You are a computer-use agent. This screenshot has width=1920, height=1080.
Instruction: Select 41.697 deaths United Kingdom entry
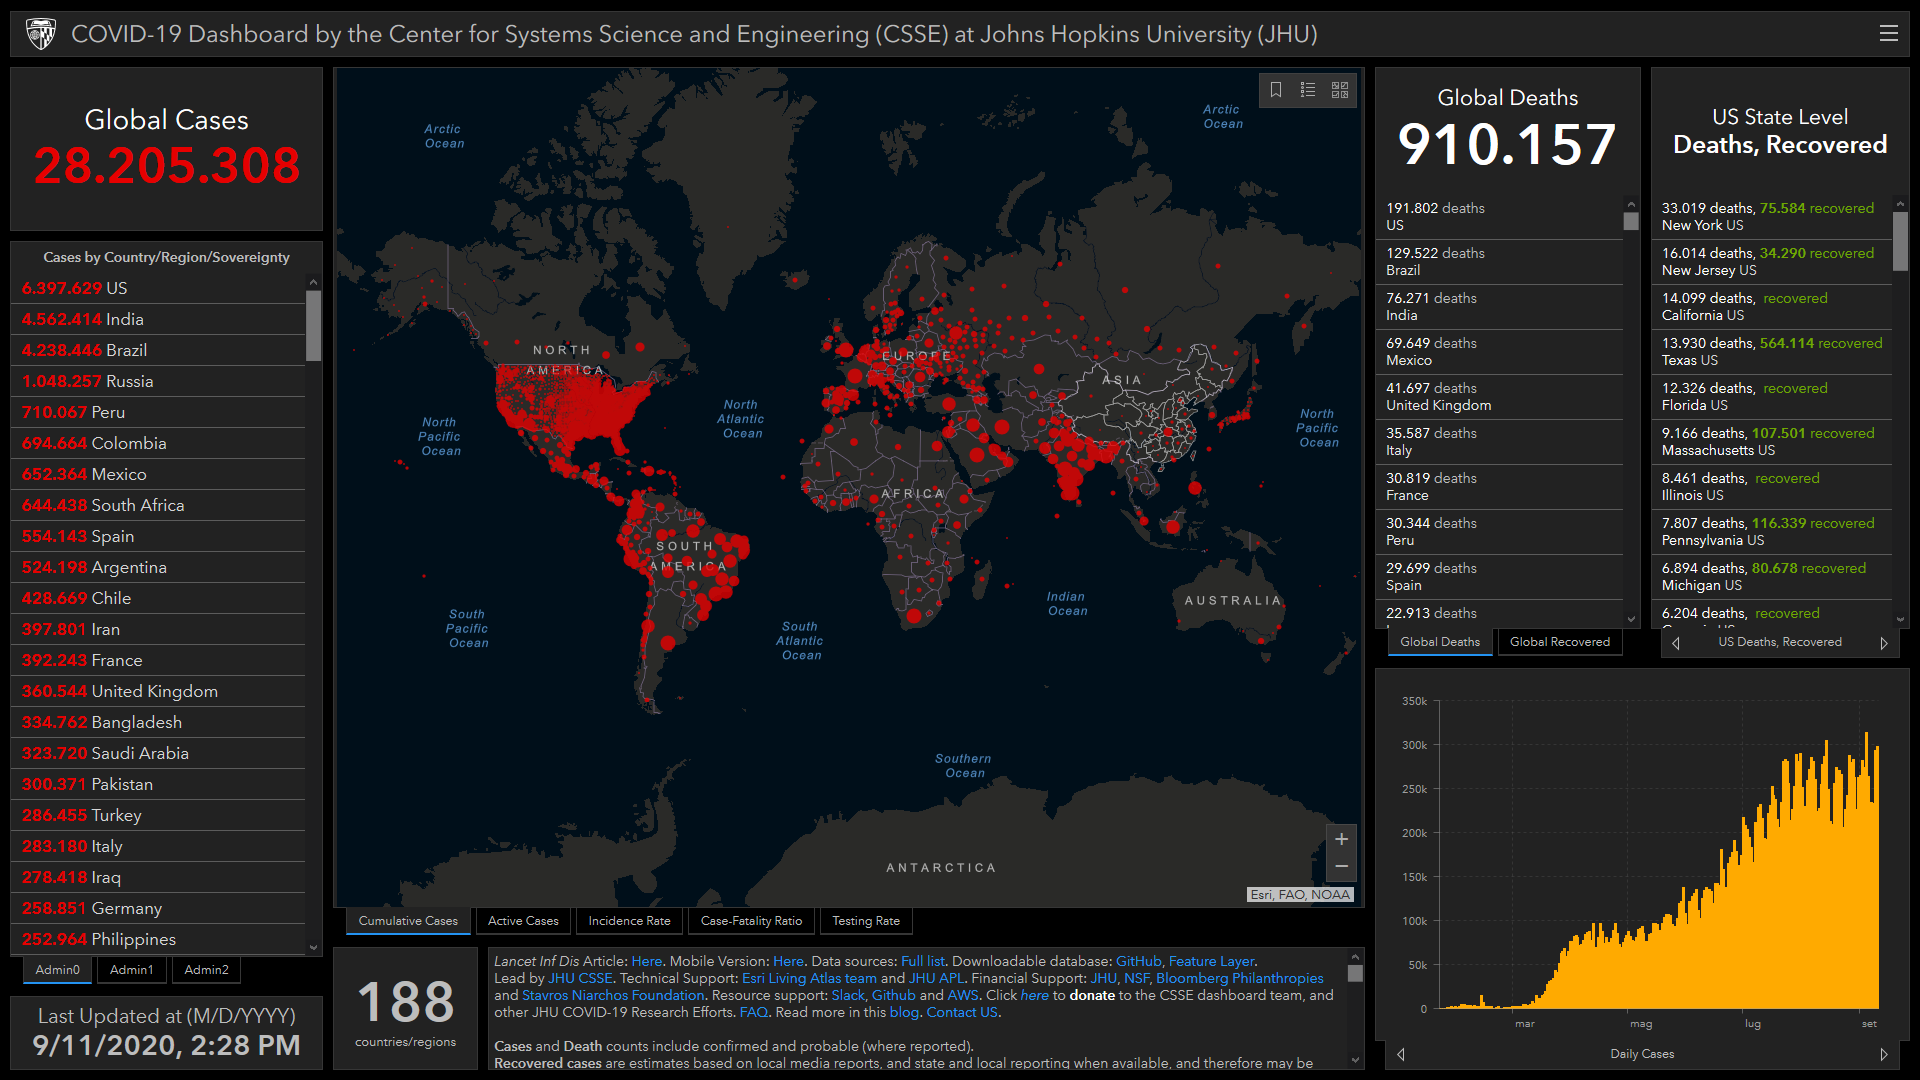[1500, 397]
